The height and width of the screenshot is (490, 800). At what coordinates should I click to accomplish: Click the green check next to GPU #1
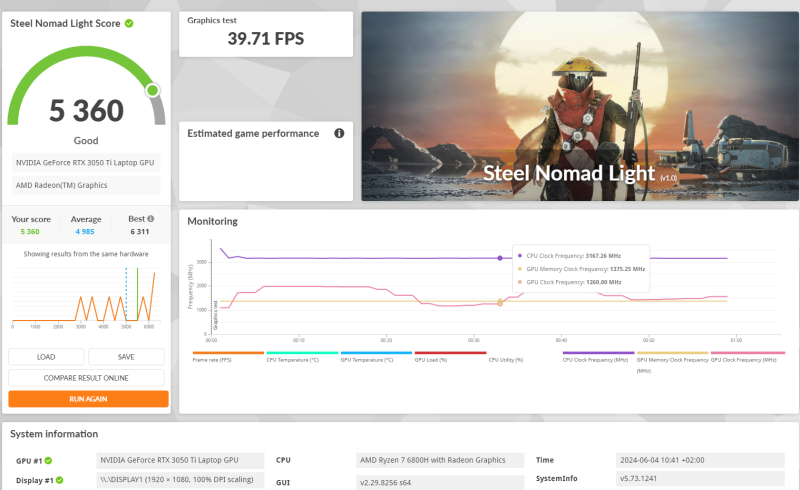click(48, 460)
